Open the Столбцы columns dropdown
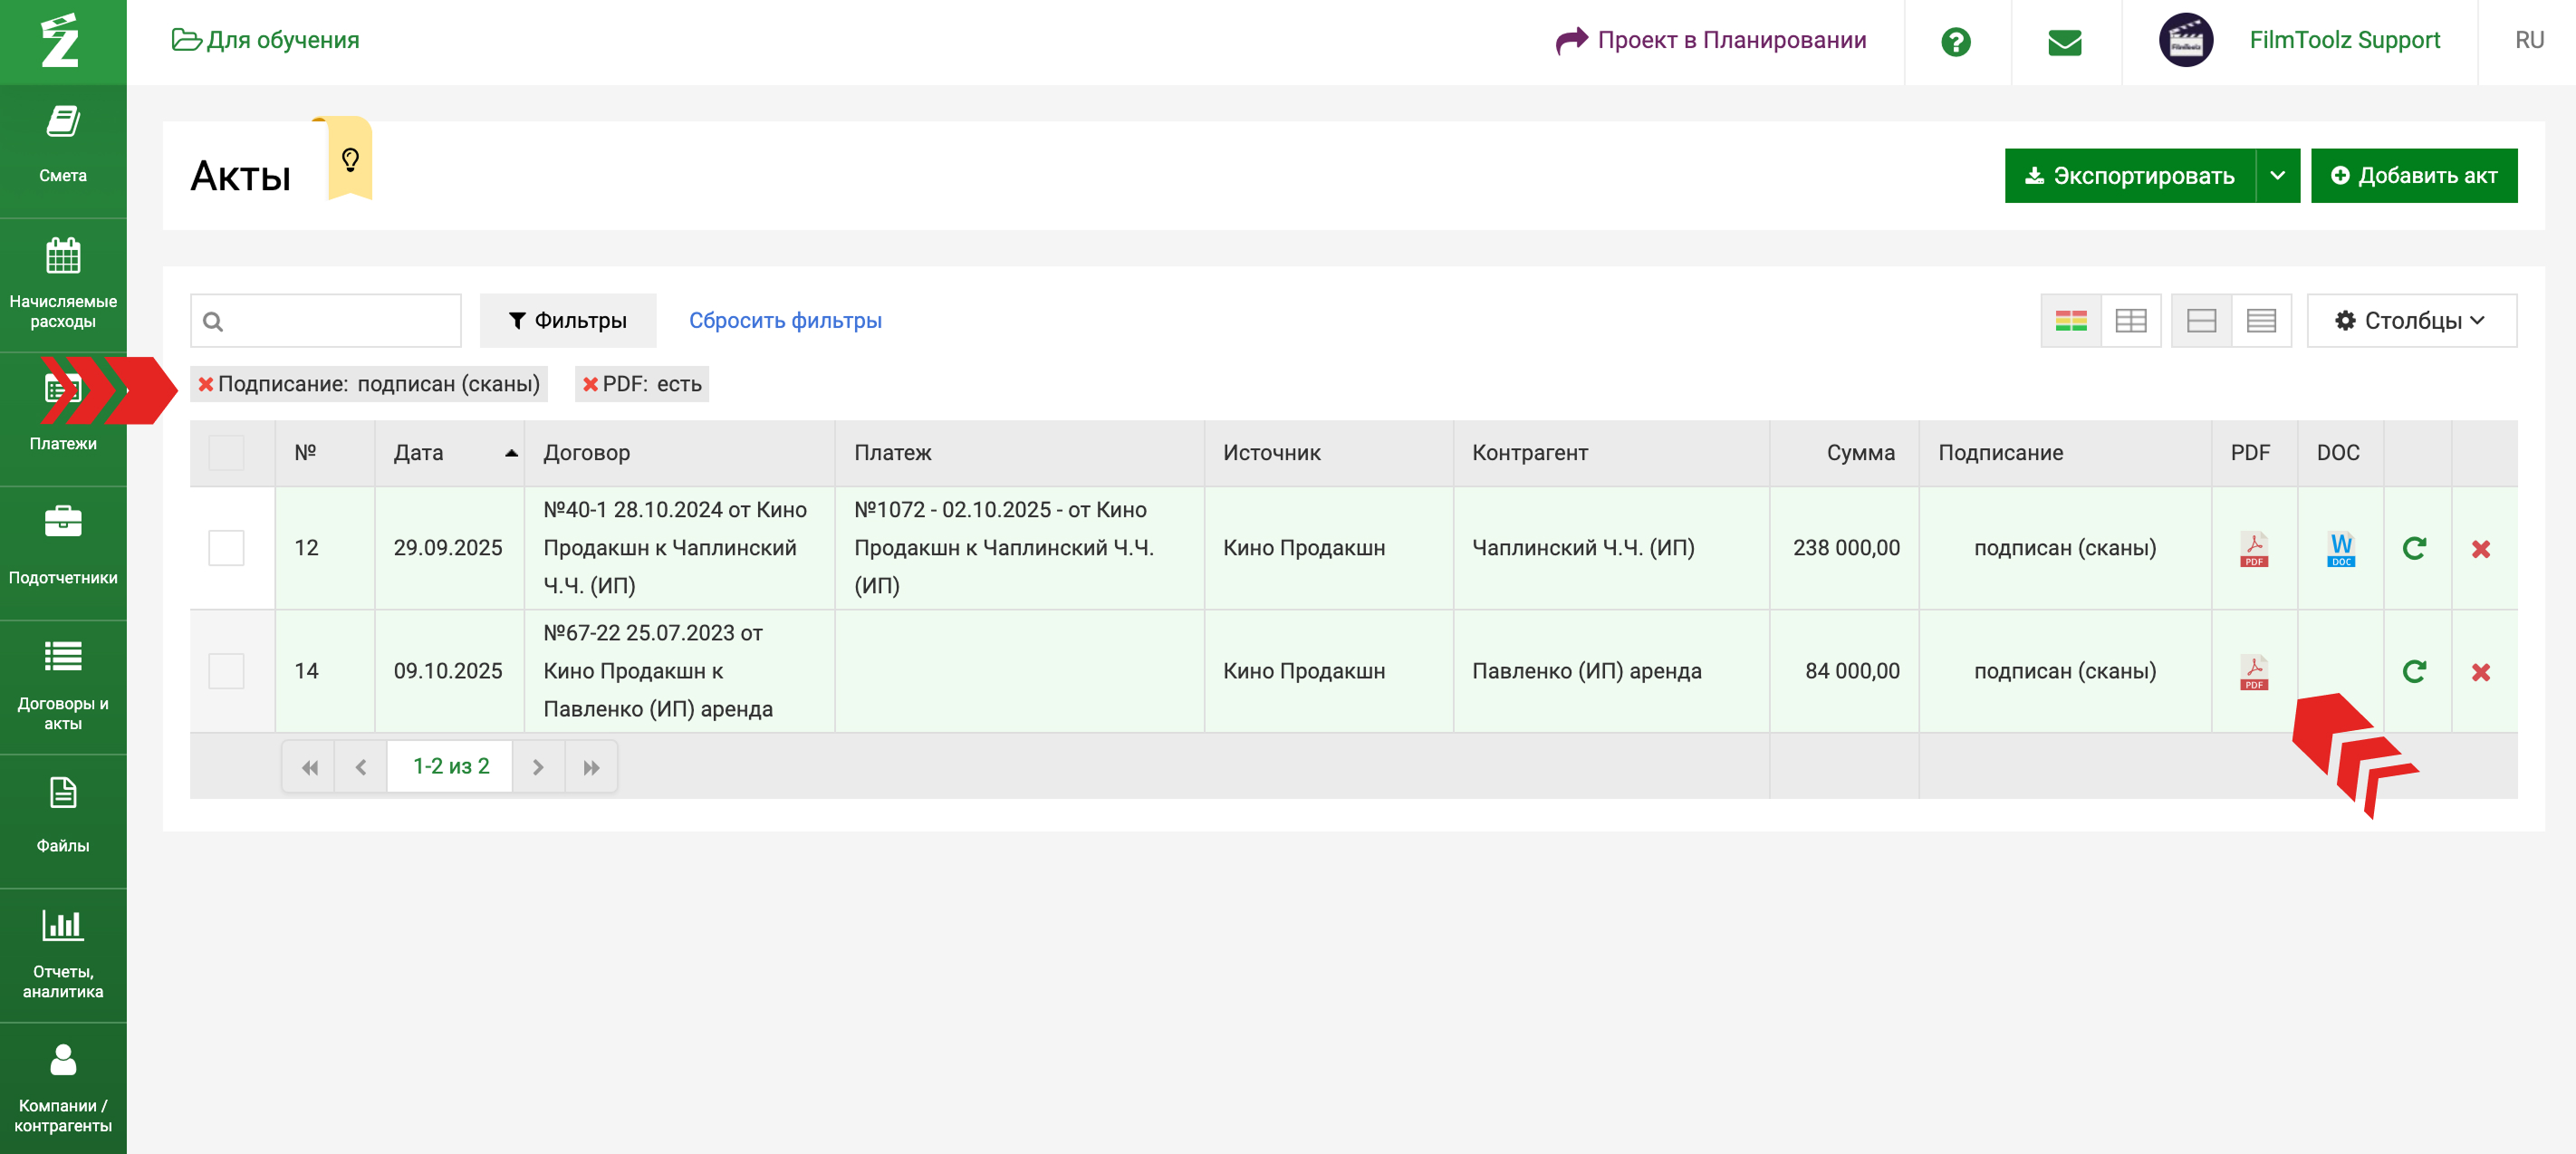The width and height of the screenshot is (2576, 1154). [2410, 321]
